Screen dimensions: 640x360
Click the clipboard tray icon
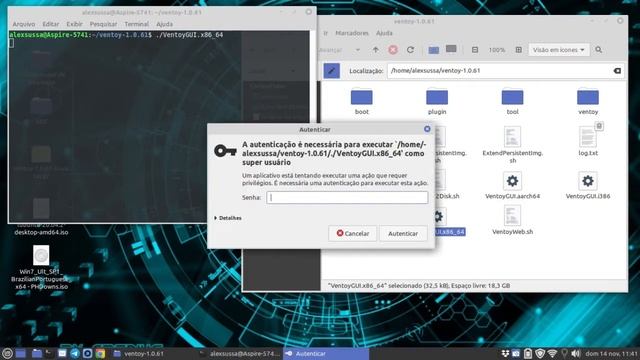(x=528, y=353)
